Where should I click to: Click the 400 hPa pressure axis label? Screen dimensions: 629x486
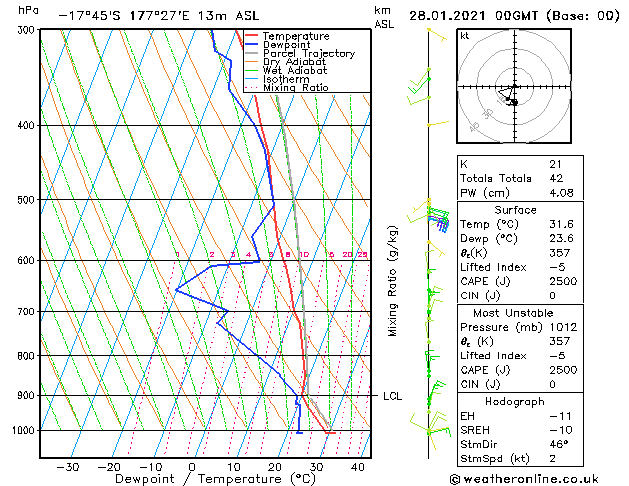(28, 126)
